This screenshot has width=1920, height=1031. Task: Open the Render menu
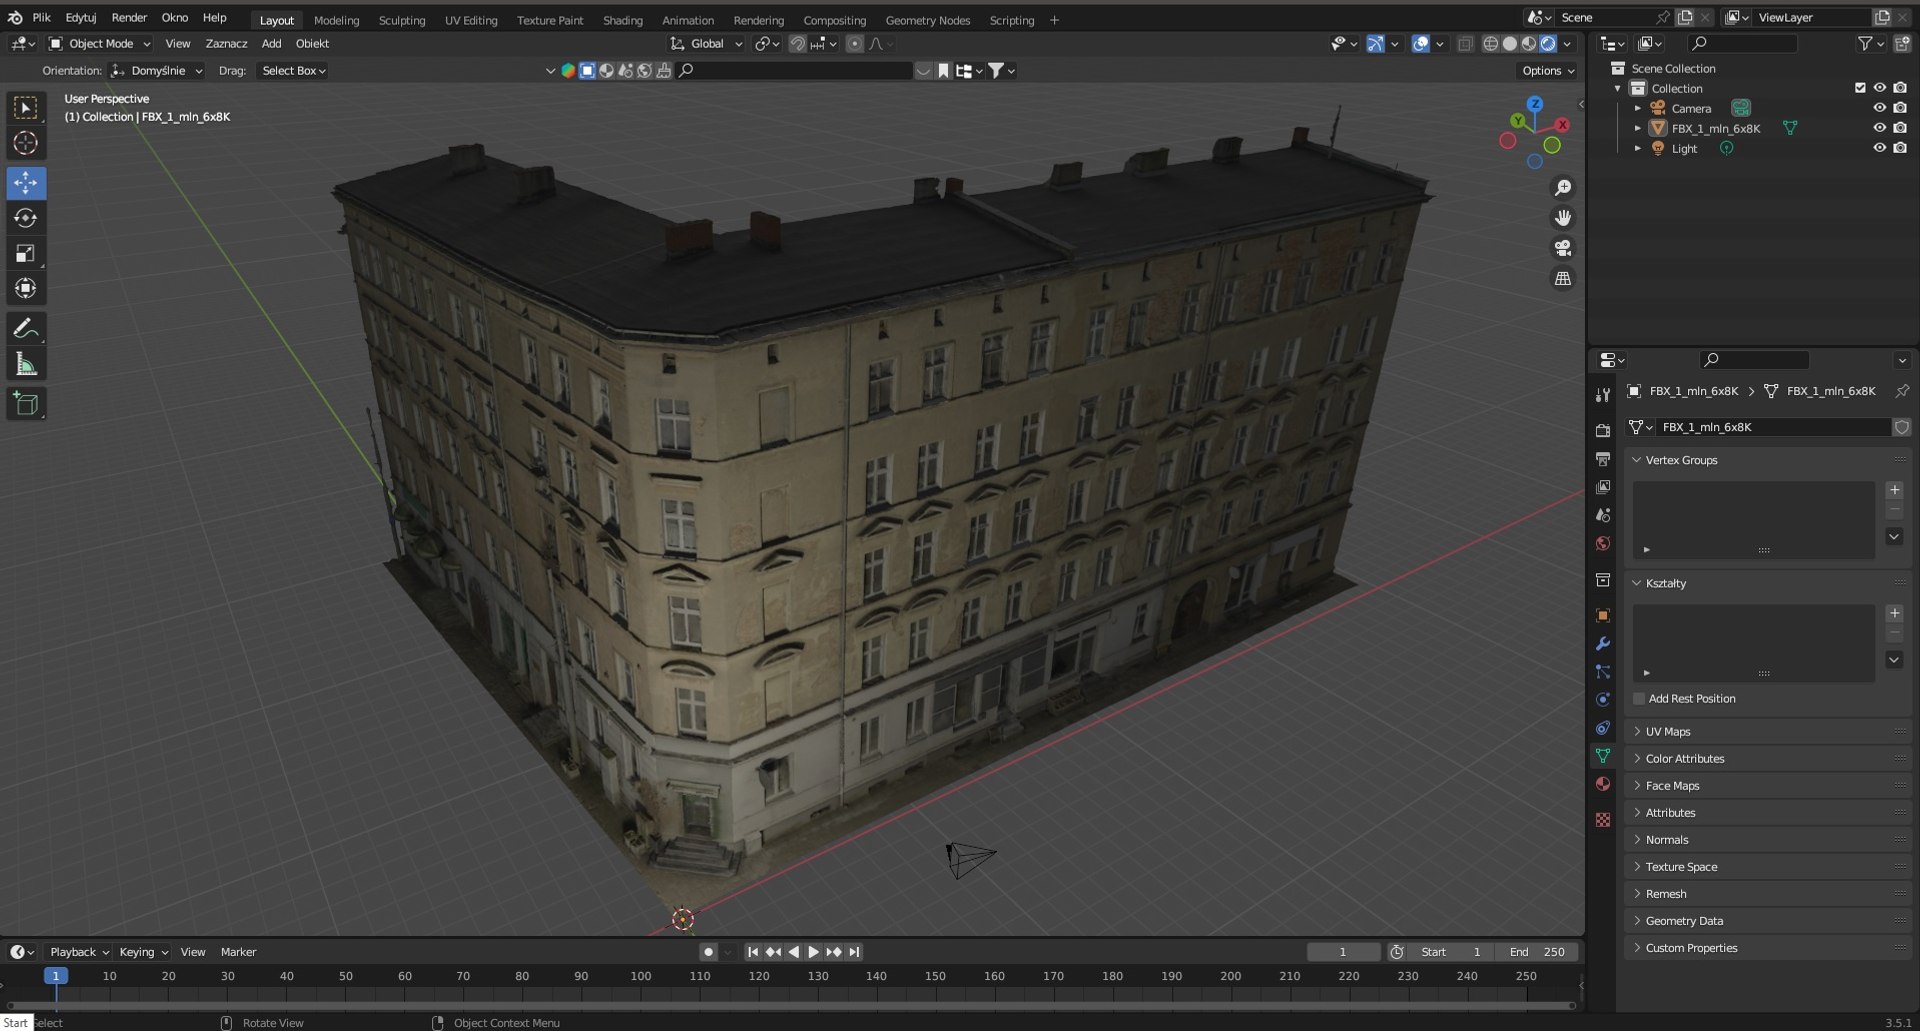[x=129, y=18]
